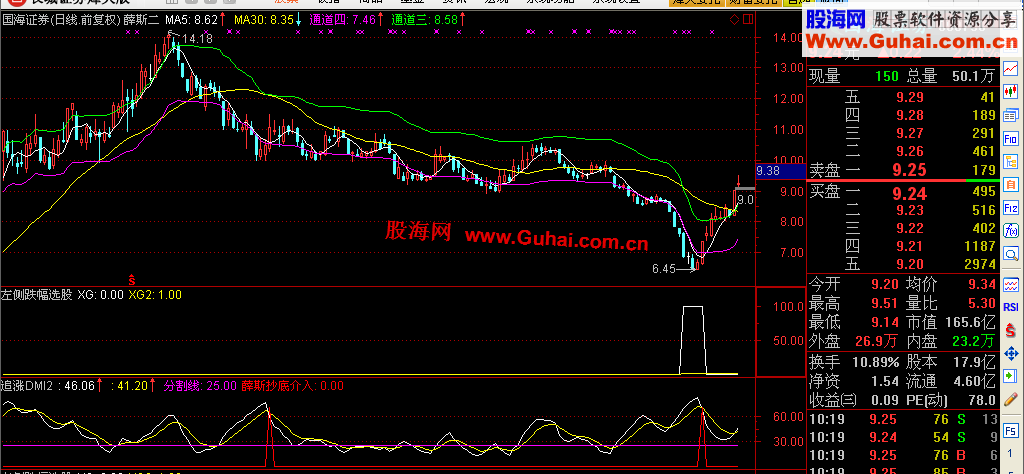The image size is (1024, 474).
Task: Click the 10:19 trade tick with volume 54
Action: (903, 437)
